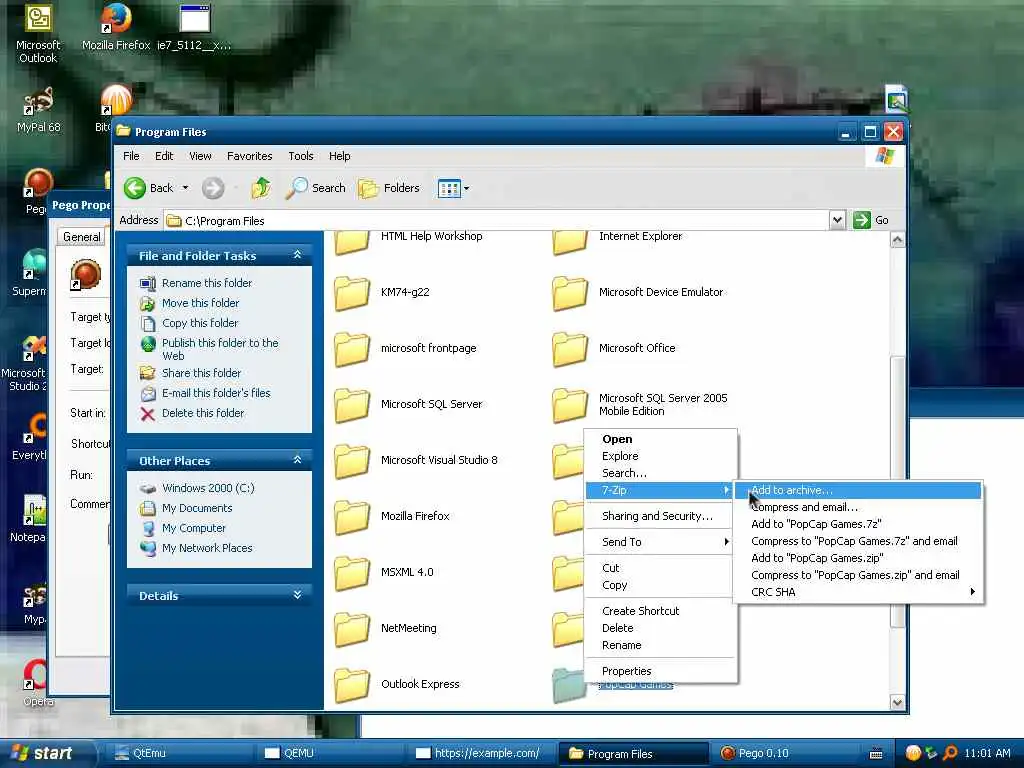The width and height of the screenshot is (1024, 768).
Task: Select the HTML Help Workshop folder icon
Action: click(x=352, y=243)
